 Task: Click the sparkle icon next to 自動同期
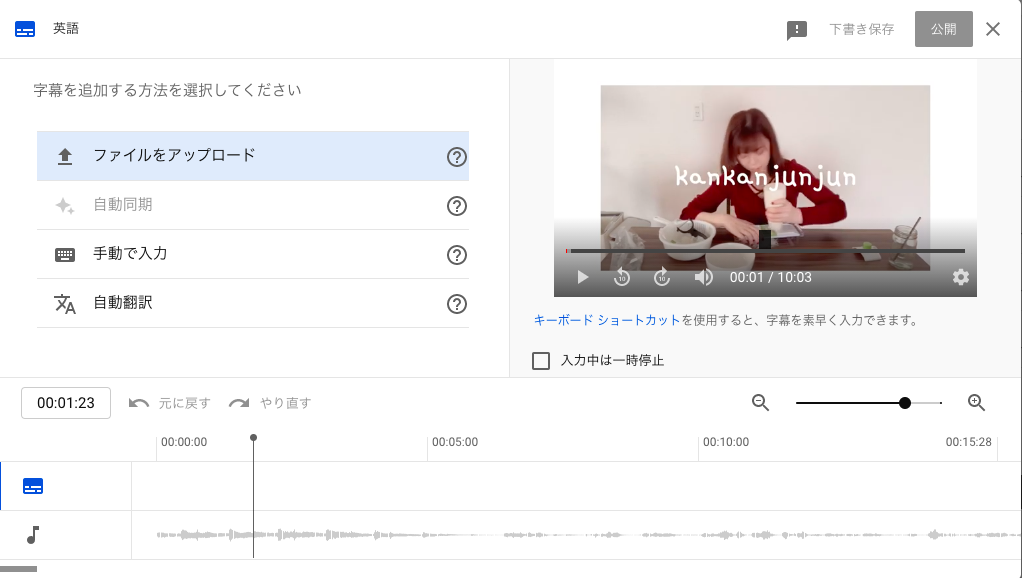(x=63, y=206)
